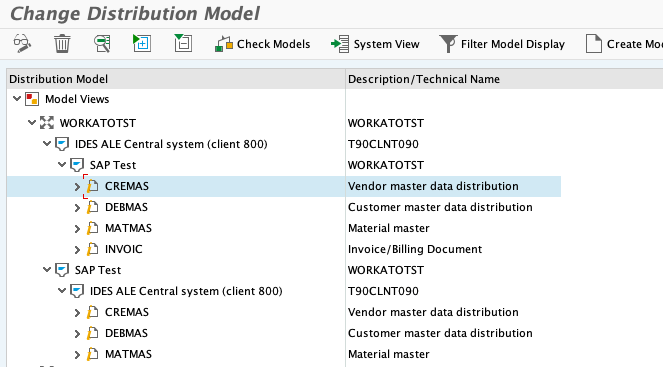Click first MATMAS document icon

(92, 228)
